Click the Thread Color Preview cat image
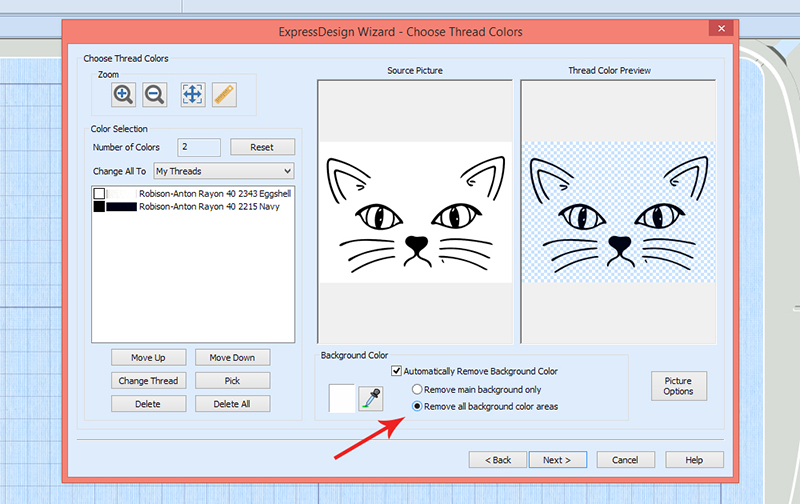Screen dimensions: 800x504 click(x=618, y=212)
